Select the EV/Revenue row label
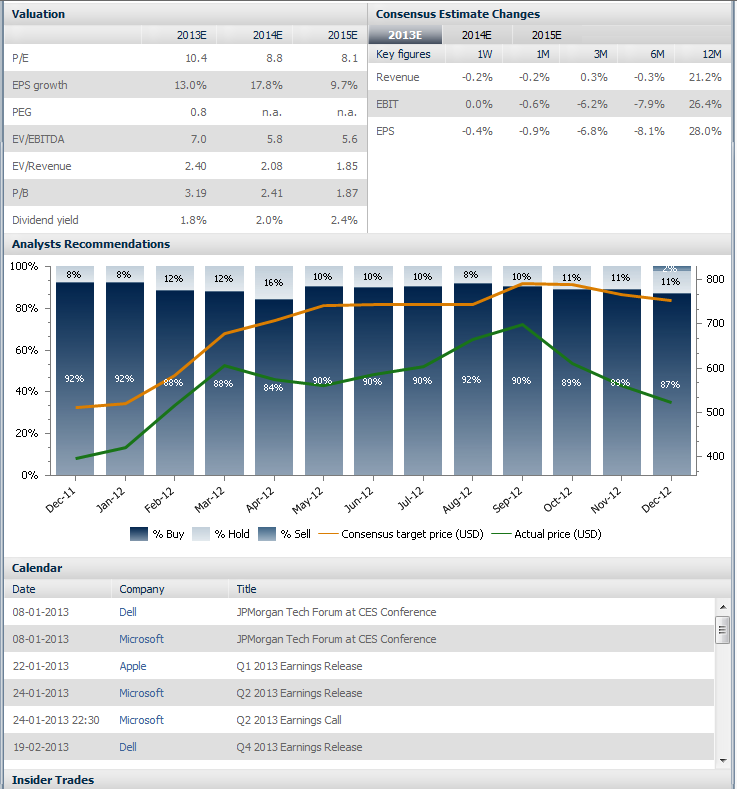Viewport: 737px width, 789px height. (42, 167)
